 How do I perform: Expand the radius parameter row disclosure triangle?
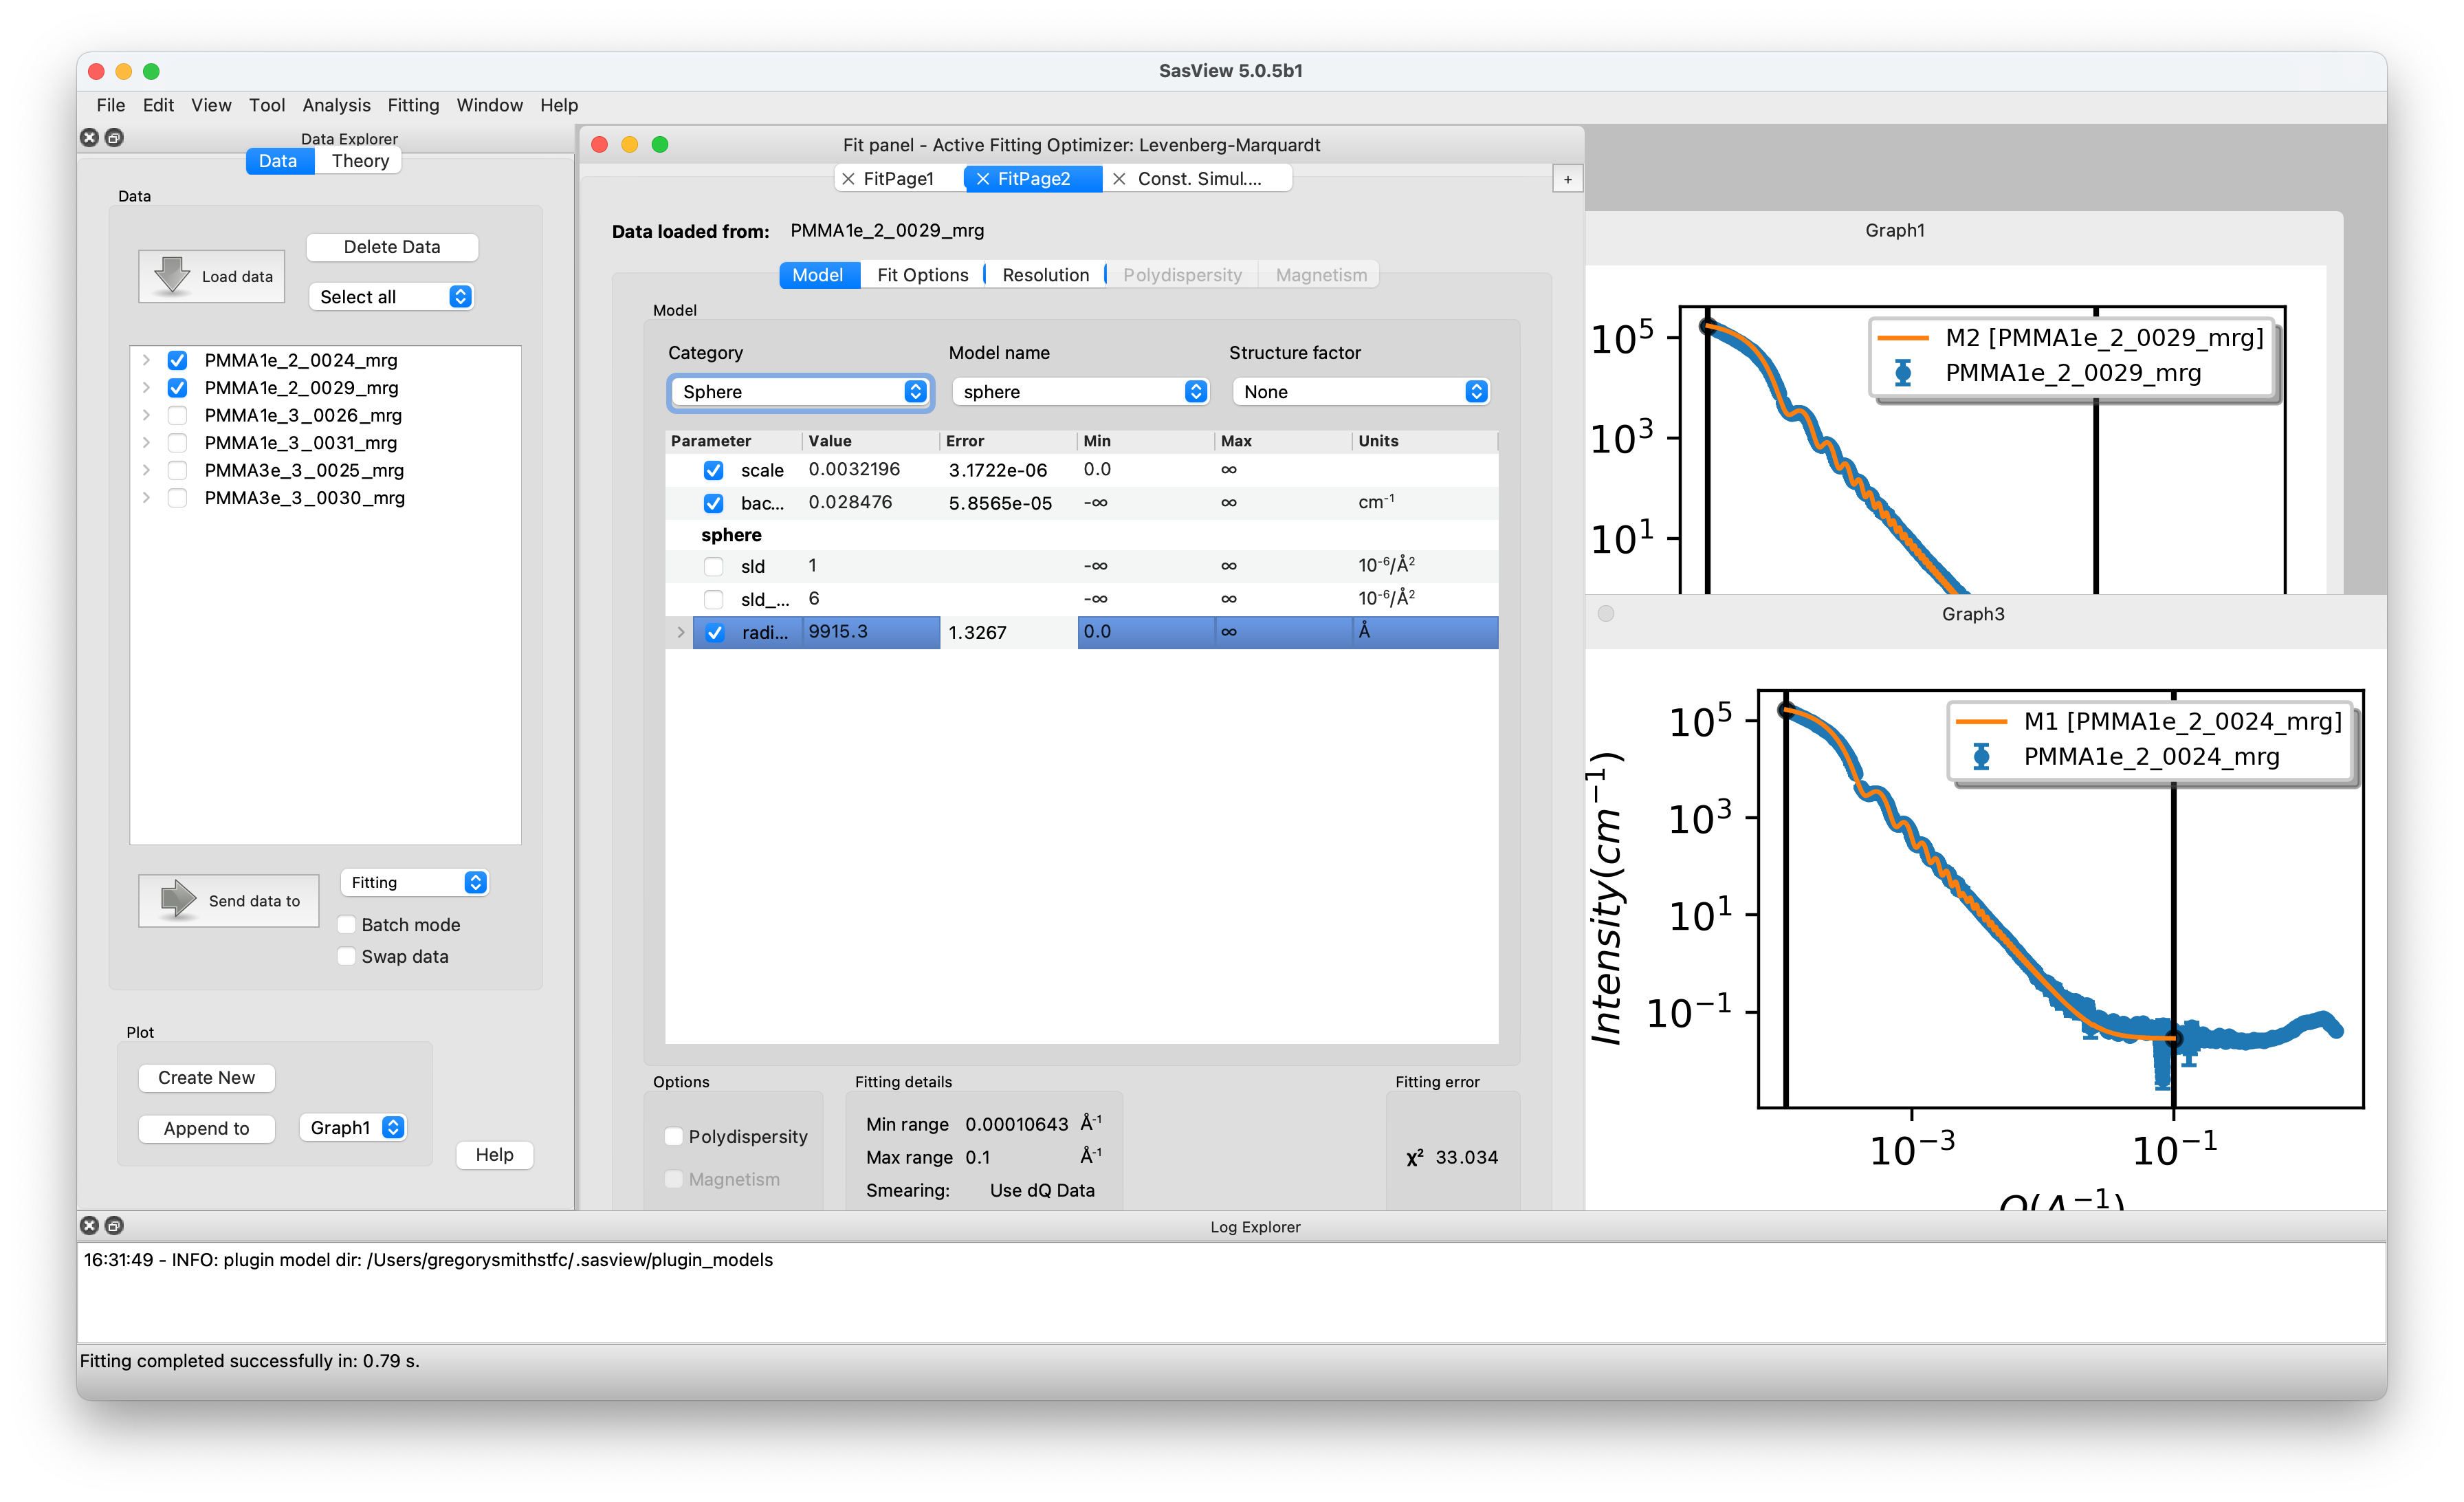click(x=681, y=632)
